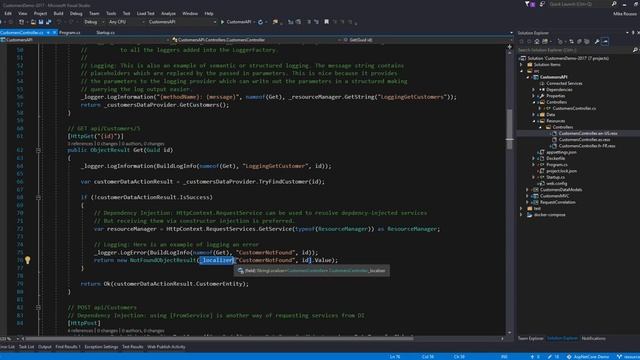Image resolution: width=640 pixels, height=360 pixels.
Task: Expand the CustomersDataModels project
Action: [528, 189]
